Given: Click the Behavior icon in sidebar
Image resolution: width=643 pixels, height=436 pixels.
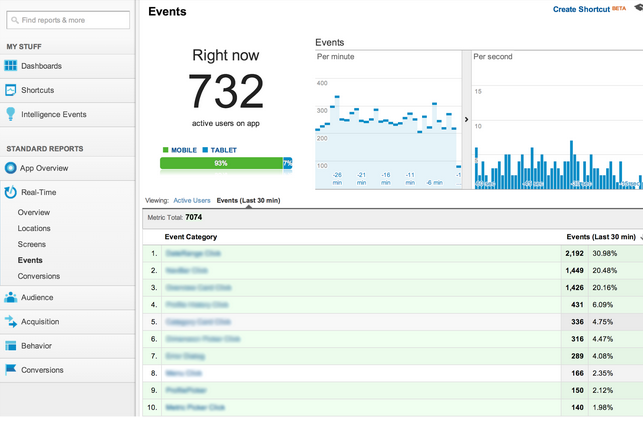Looking at the screenshot, I should pos(11,346).
